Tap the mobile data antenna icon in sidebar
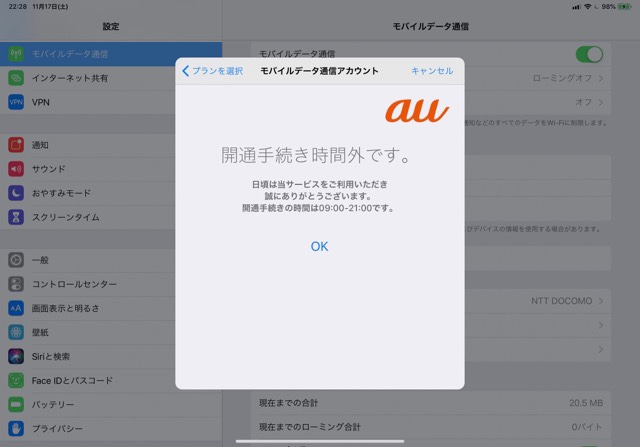The height and width of the screenshot is (447, 640). point(16,54)
